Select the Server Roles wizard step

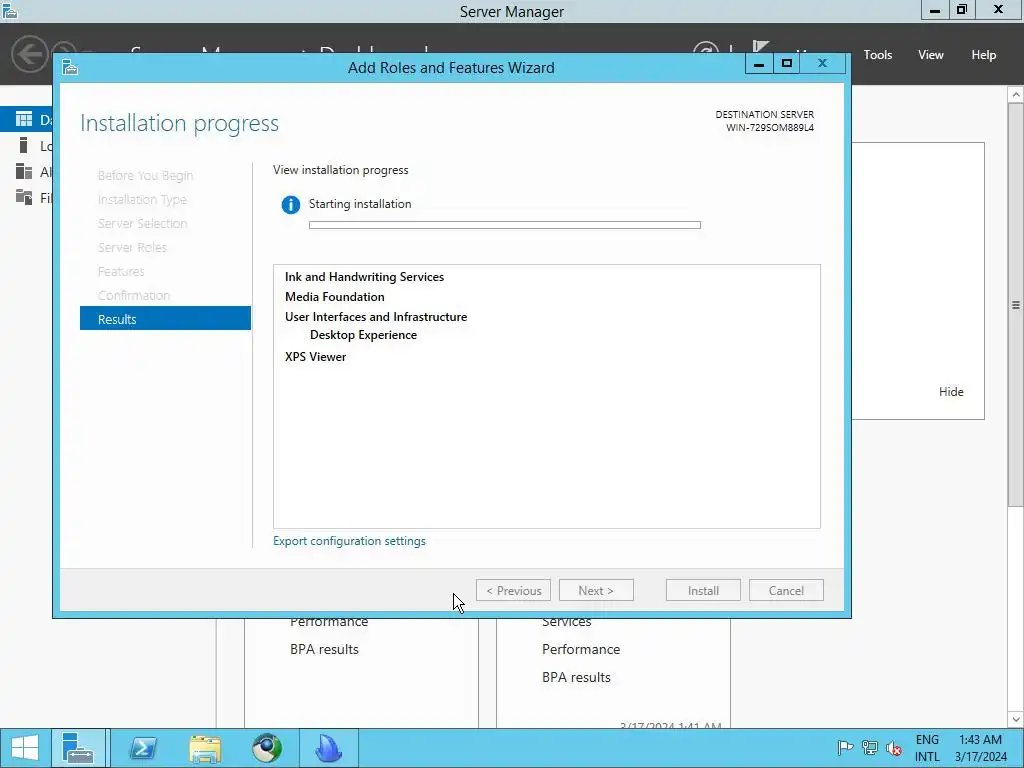coord(133,248)
